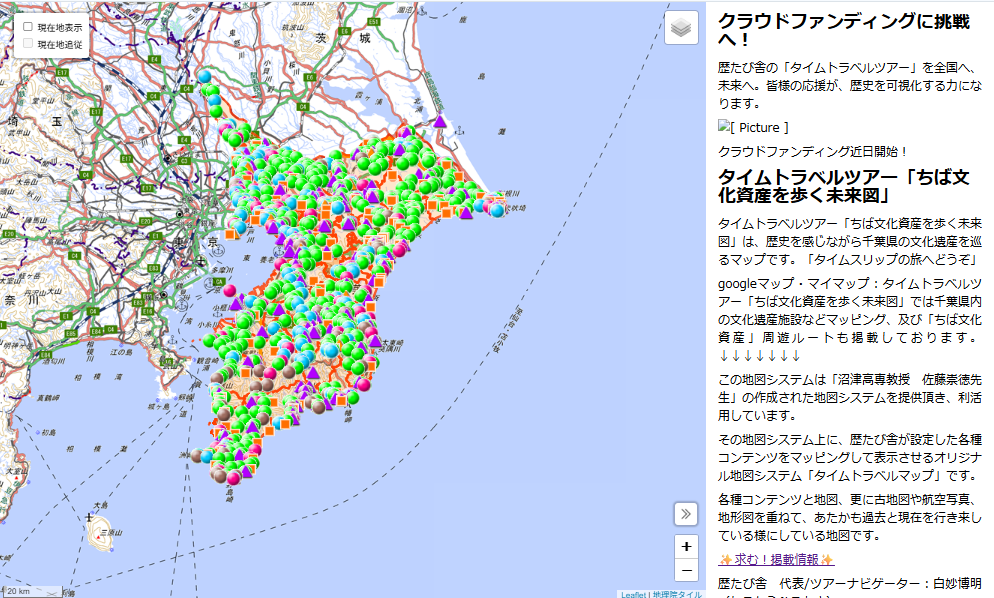The height and width of the screenshot is (598, 994).
Task: Click the northernmost blue circle marker
Action: (204, 76)
